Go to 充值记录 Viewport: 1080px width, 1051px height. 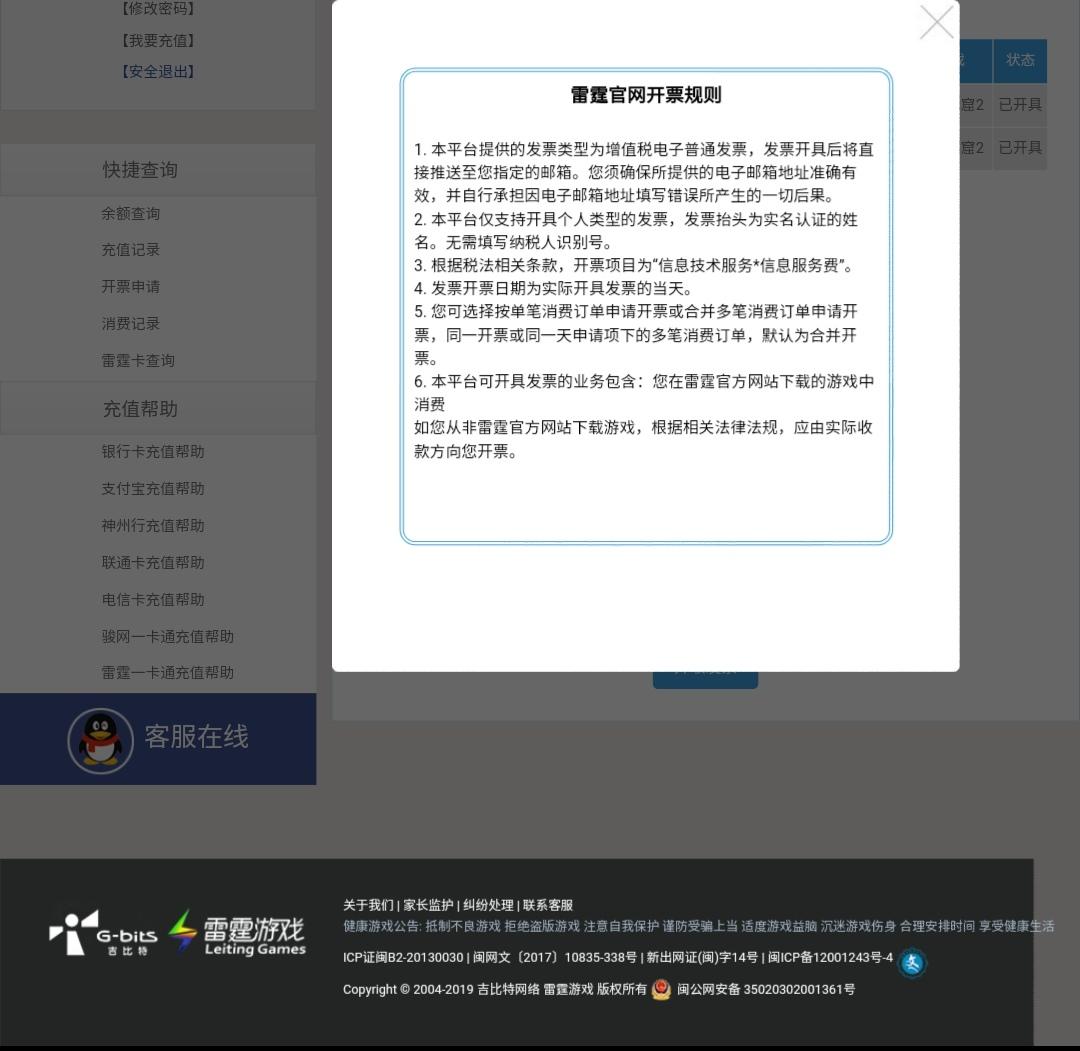(131, 249)
